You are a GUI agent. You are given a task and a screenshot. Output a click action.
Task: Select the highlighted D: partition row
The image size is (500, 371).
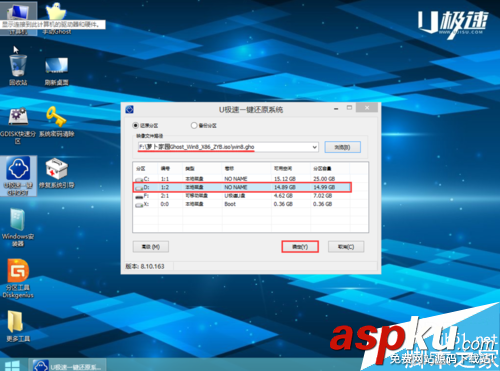(x=242, y=187)
